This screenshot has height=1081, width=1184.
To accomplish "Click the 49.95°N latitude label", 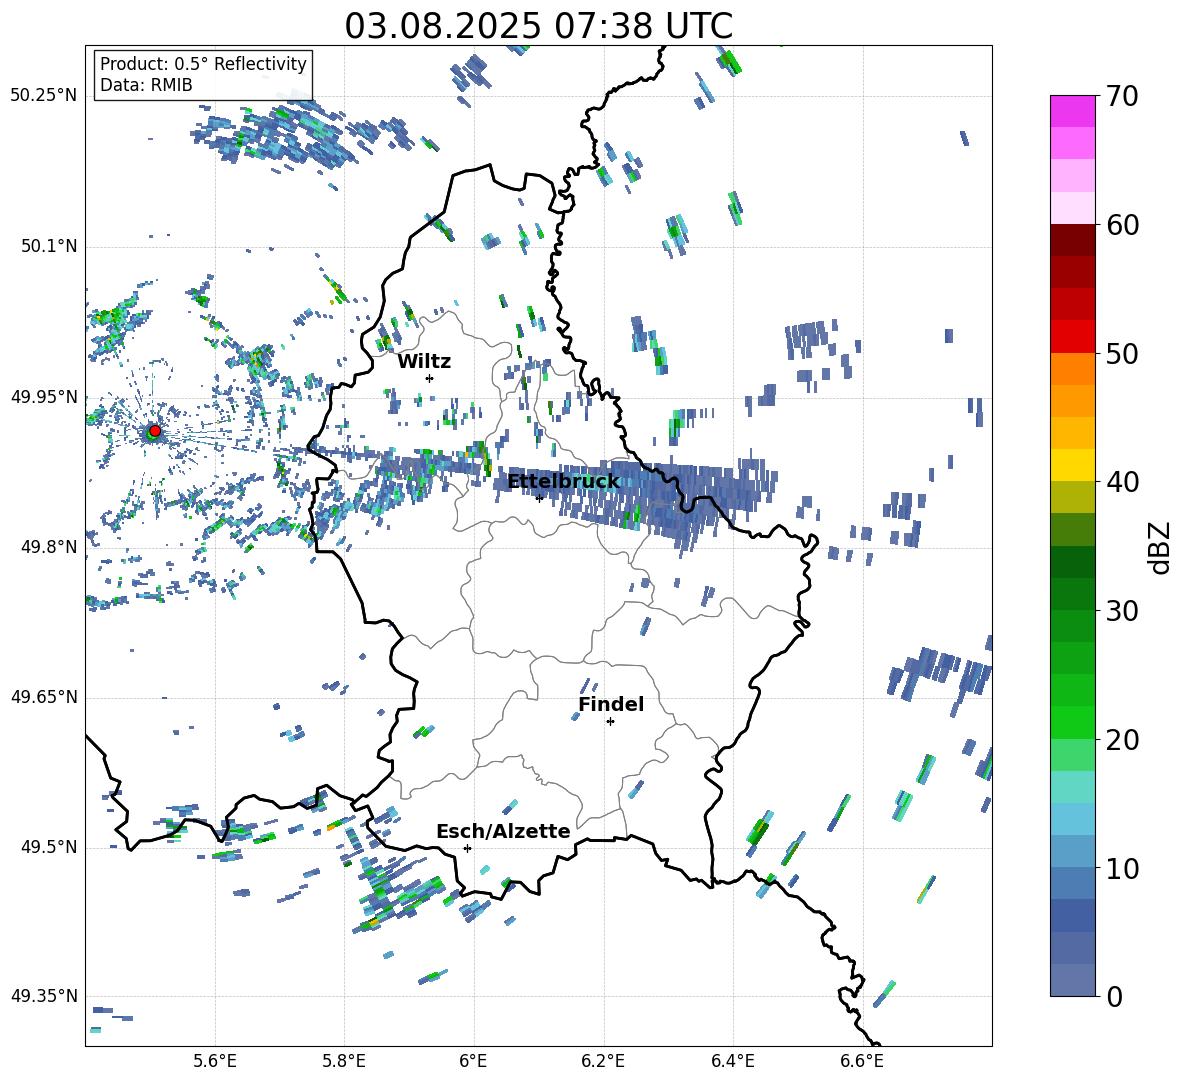I will [x=44, y=397].
